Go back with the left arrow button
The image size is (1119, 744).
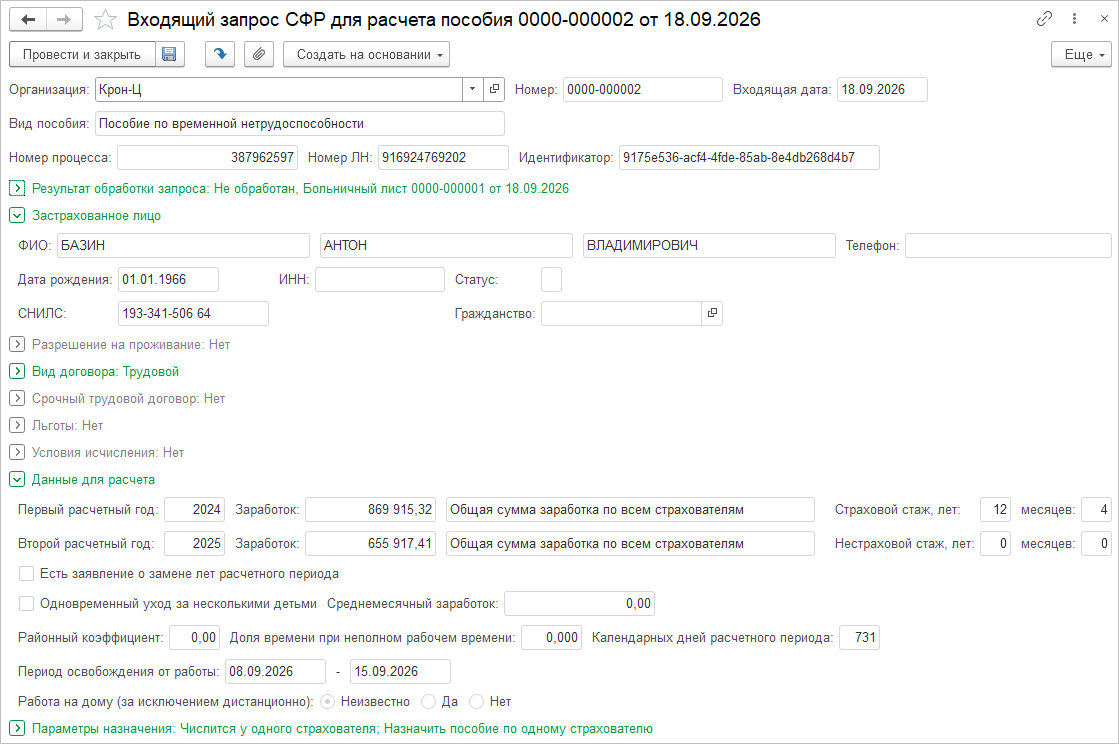[x=29, y=19]
